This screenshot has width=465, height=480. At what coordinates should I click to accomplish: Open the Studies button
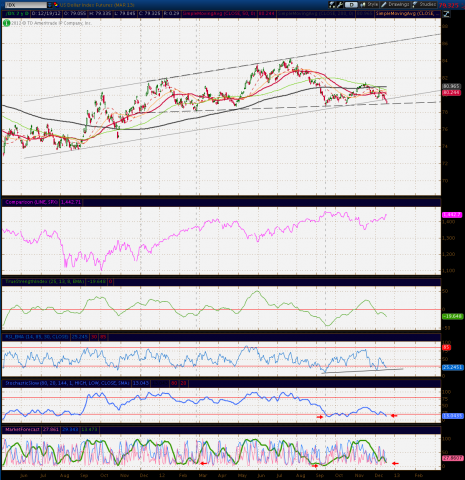click(x=424, y=5)
